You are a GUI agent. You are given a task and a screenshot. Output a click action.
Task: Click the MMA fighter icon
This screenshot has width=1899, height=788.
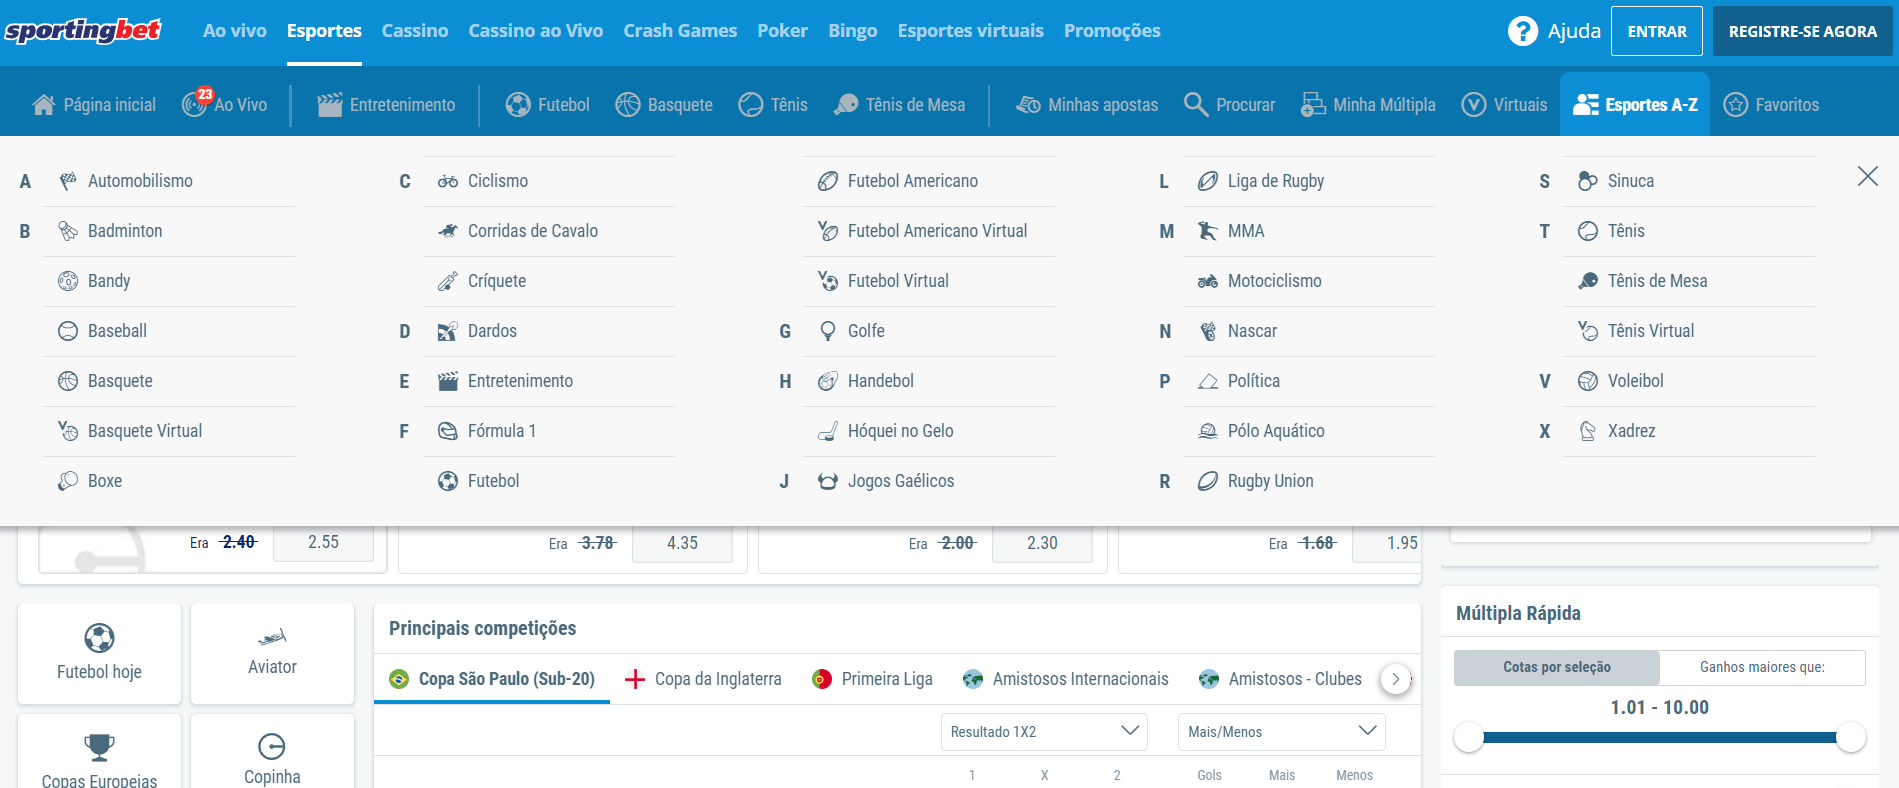(x=1208, y=231)
